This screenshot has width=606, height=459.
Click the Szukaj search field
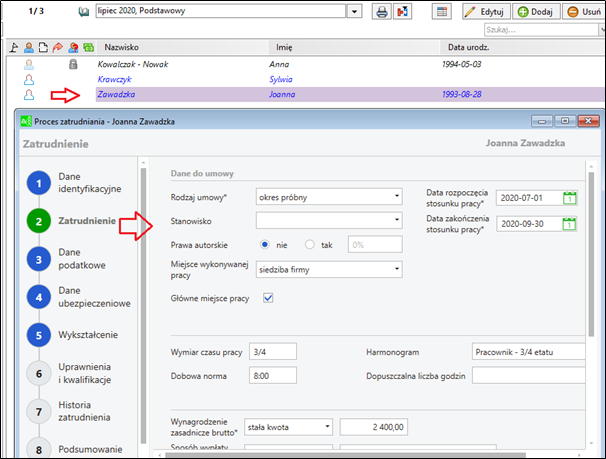coord(541,30)
